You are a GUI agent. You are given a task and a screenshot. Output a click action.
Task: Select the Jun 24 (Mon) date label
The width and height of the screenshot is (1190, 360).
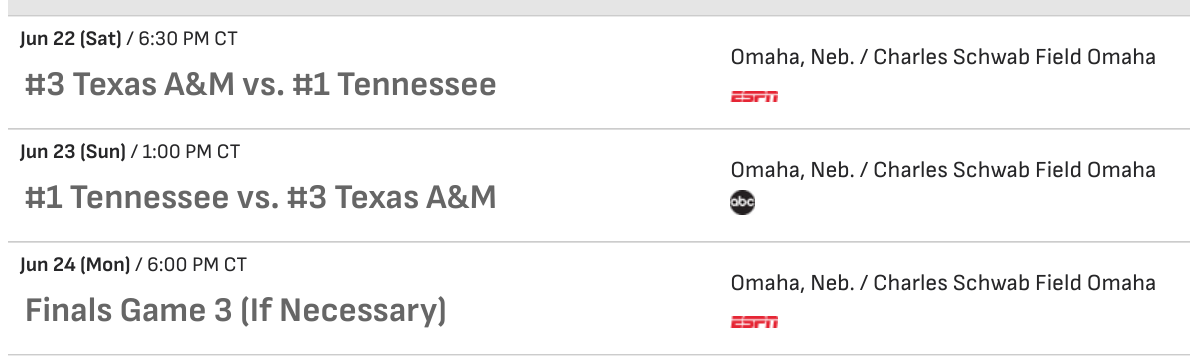75,265
